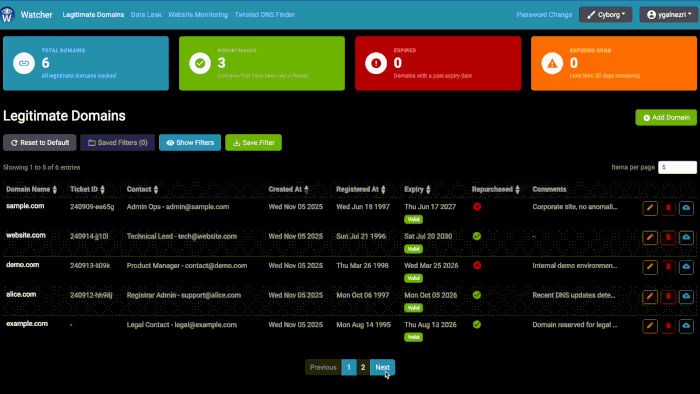Screen dimensions: 700x394
Task: Edit the sample.com domain entry
Action: coord(650,208)
